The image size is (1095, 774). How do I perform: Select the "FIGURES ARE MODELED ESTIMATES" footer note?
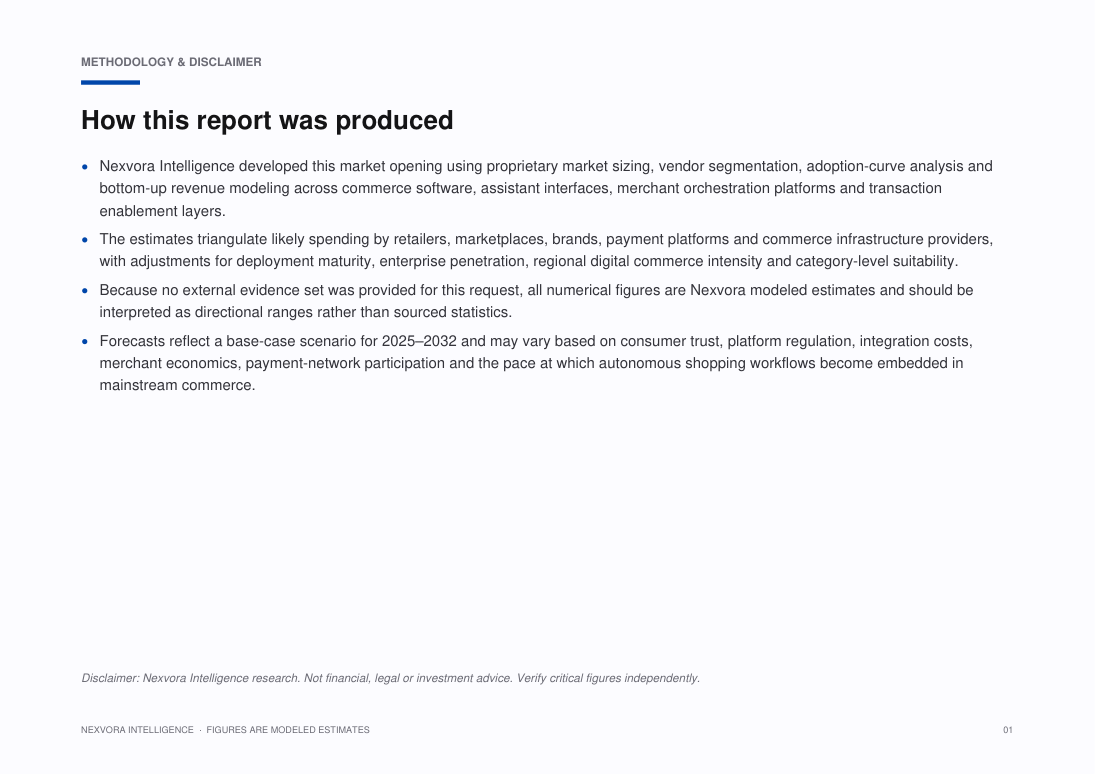[288, 730]
